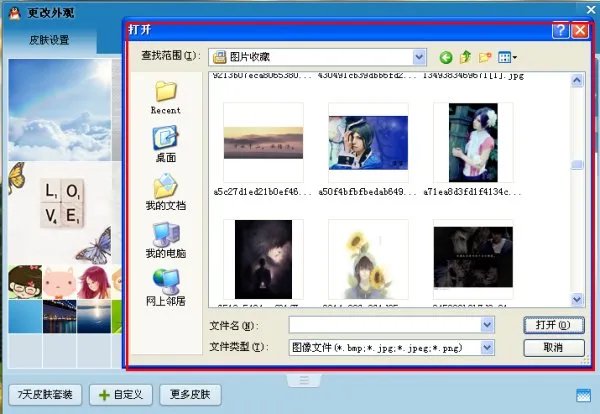Image resolution: width=600 pixels, height=414 pixels.
Task: Select the plain blue skin thumbnail
Action: pyautogui.click(x=25, y=316)
